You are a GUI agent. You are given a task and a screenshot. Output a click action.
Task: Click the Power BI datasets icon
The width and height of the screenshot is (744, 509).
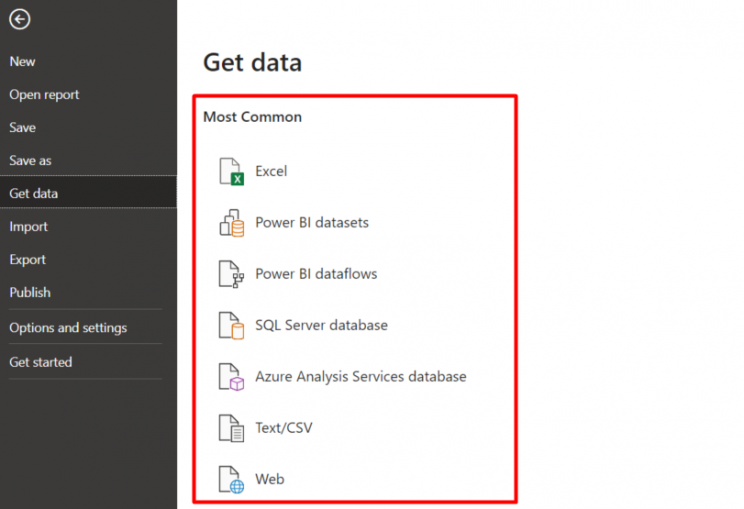[x=231, y=223]
